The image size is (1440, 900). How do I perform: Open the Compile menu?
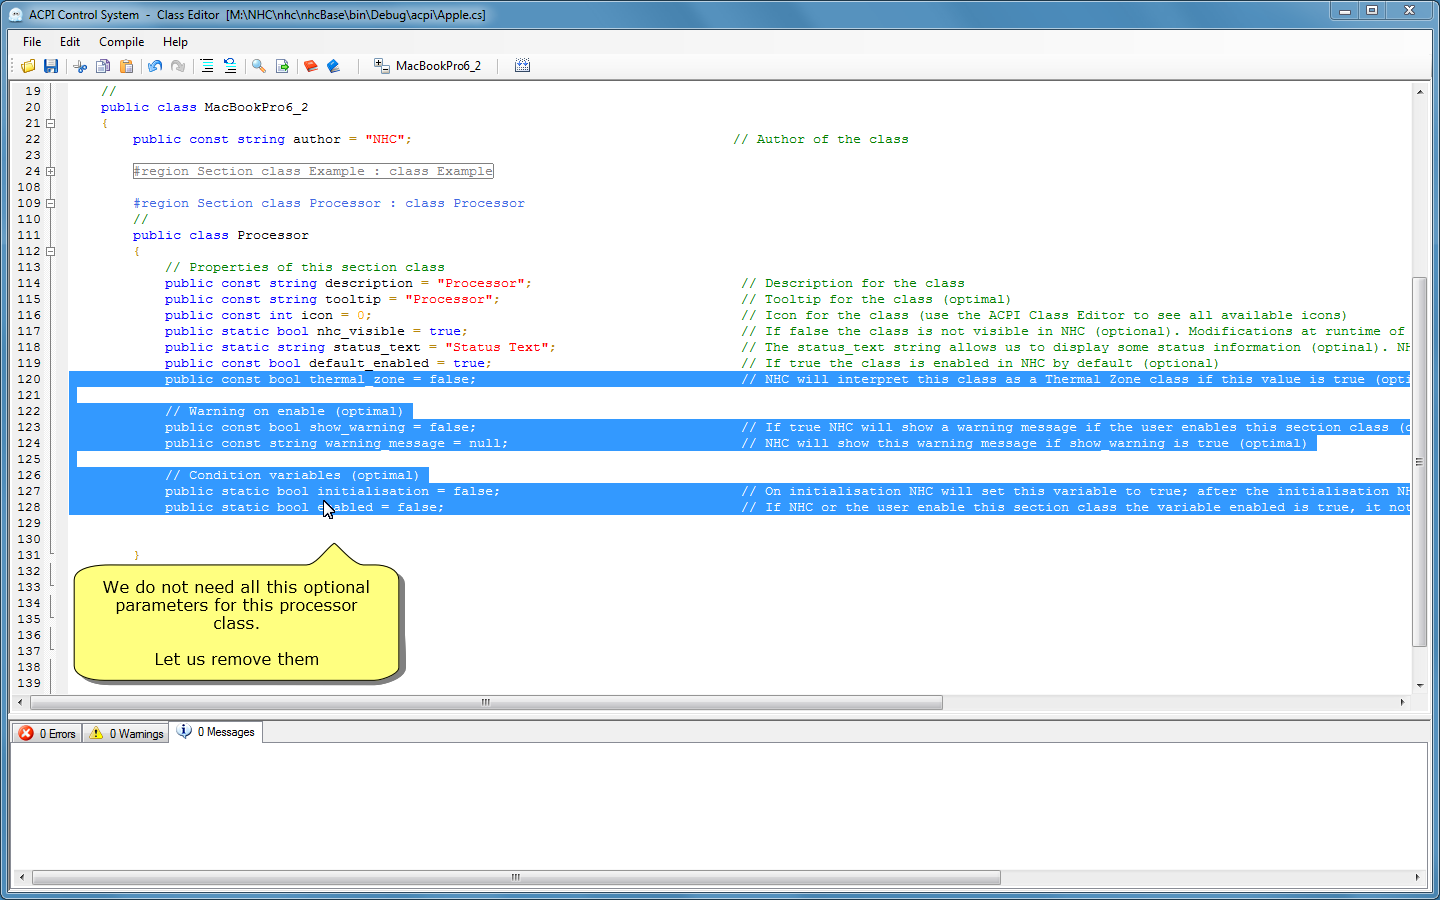tap(121, 42)
